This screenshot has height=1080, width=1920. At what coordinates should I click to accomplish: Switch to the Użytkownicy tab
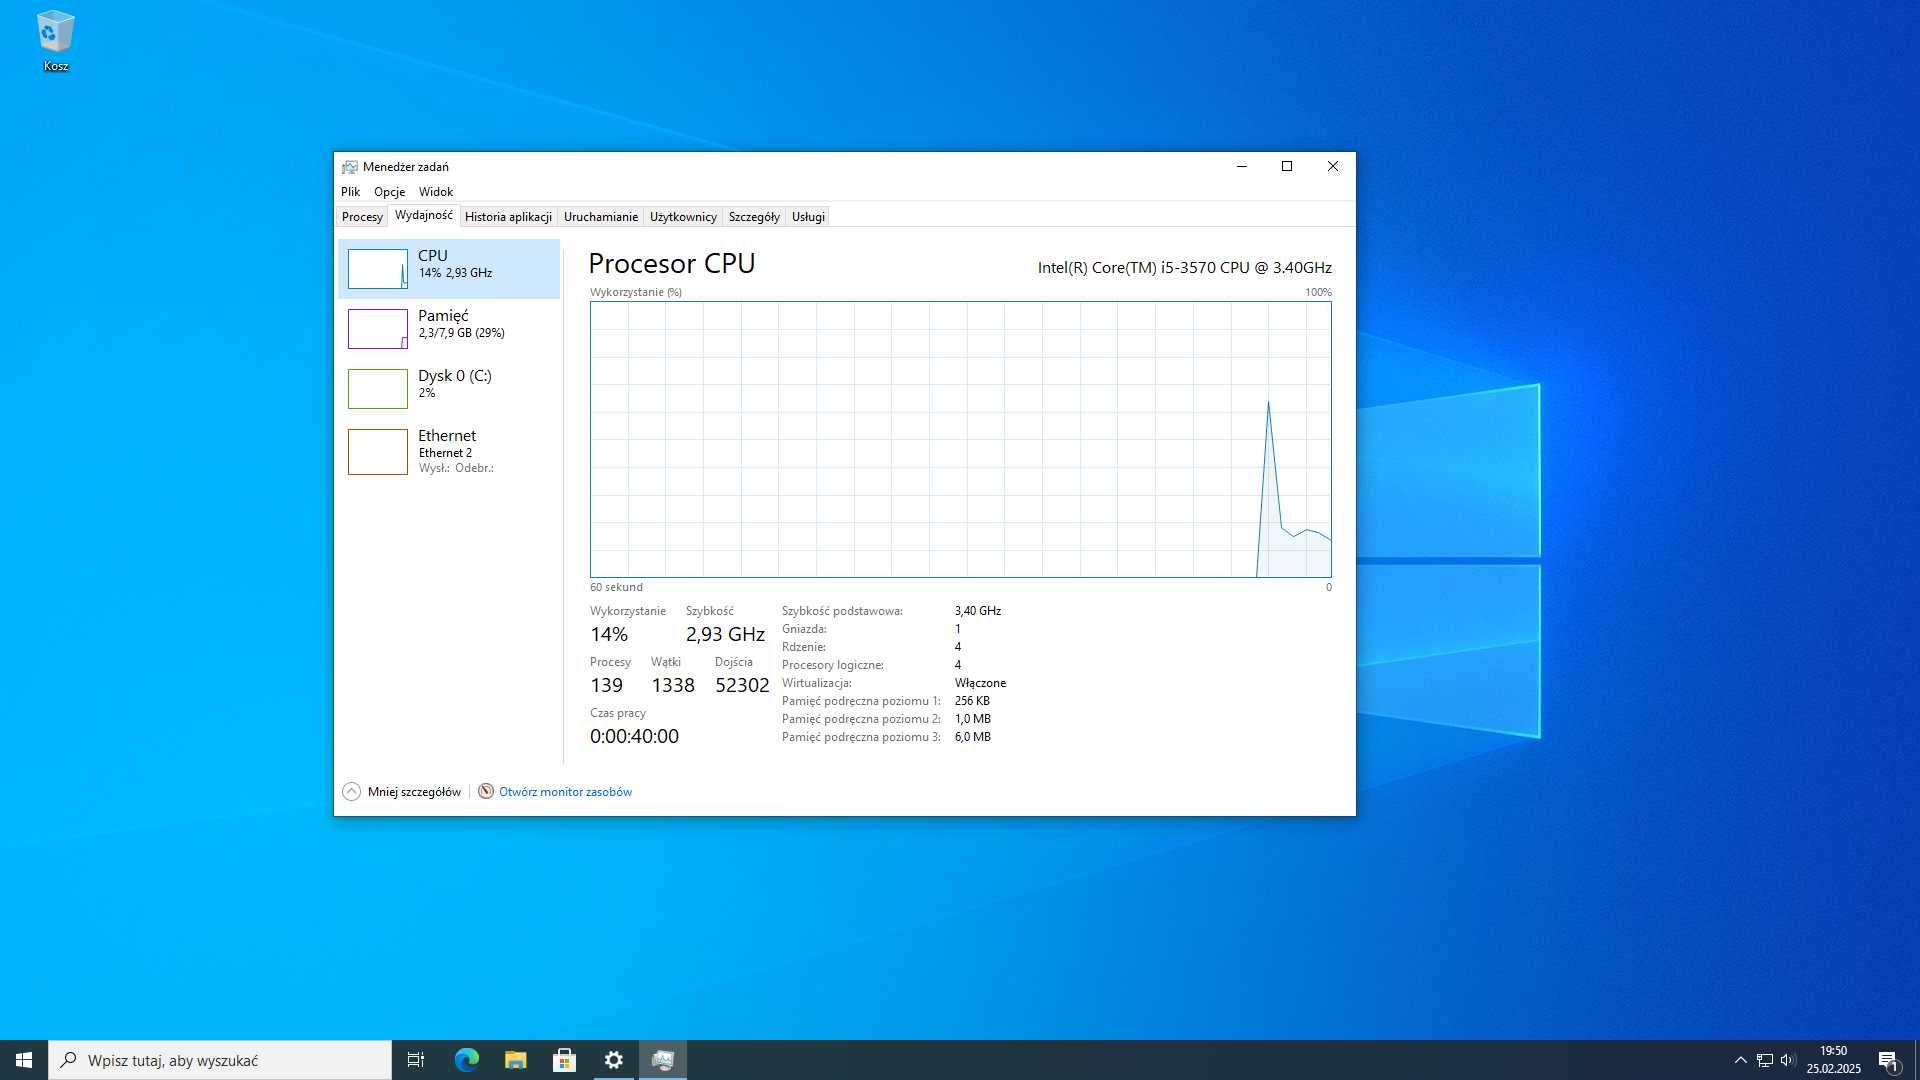point(683,217)
